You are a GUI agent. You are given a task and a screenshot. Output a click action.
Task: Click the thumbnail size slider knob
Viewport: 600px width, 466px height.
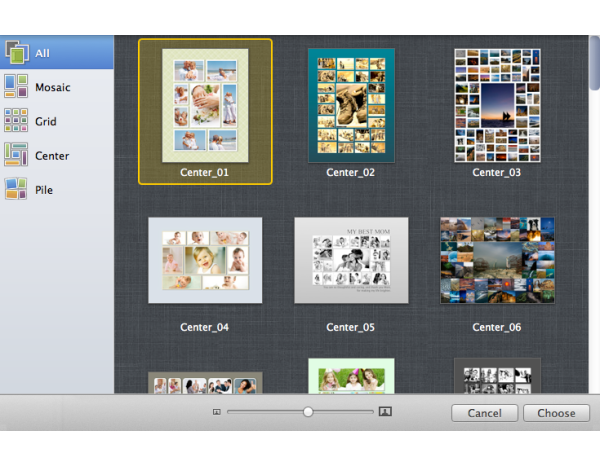pos(308,412)
